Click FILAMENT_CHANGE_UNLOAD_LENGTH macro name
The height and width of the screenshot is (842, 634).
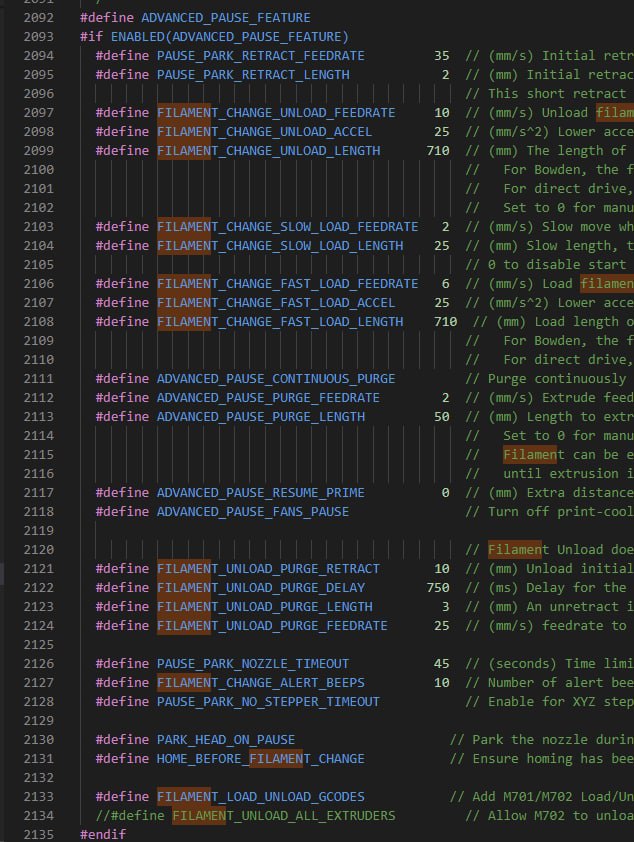(268, 151)
